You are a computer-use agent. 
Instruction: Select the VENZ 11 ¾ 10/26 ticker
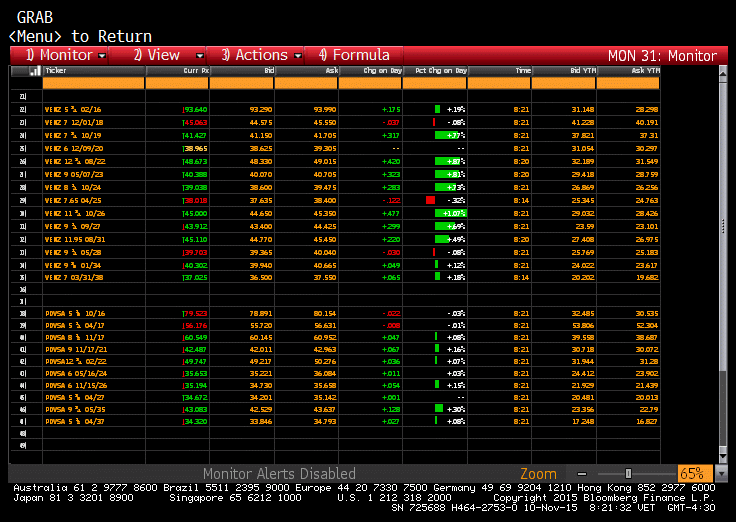[x=75, y=214]
